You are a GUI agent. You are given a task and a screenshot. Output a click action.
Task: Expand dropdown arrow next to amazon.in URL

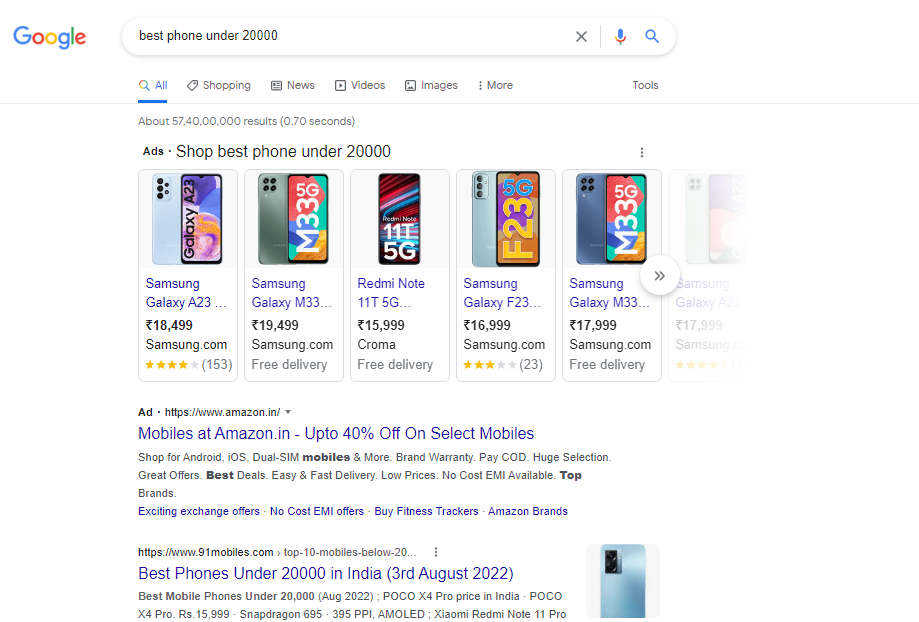[x=288, y=412]
